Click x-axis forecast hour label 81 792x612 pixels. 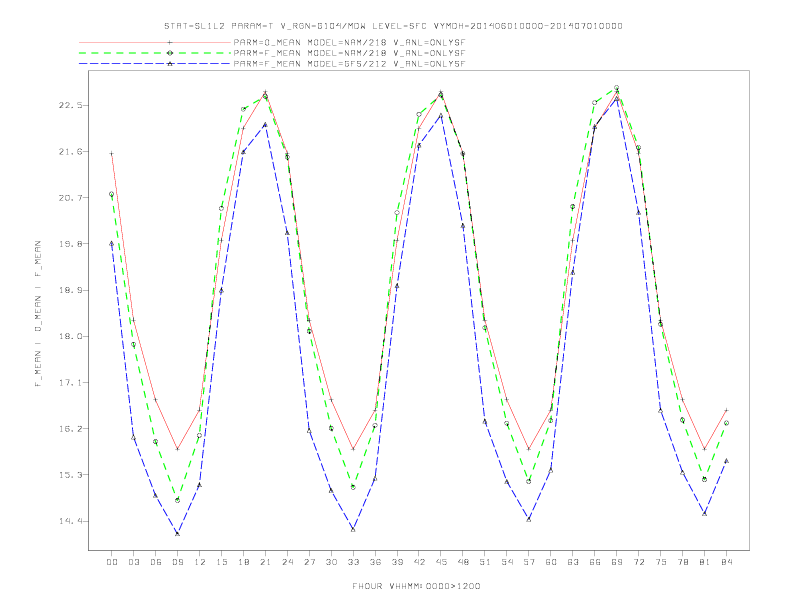click(x=705, y=562)
